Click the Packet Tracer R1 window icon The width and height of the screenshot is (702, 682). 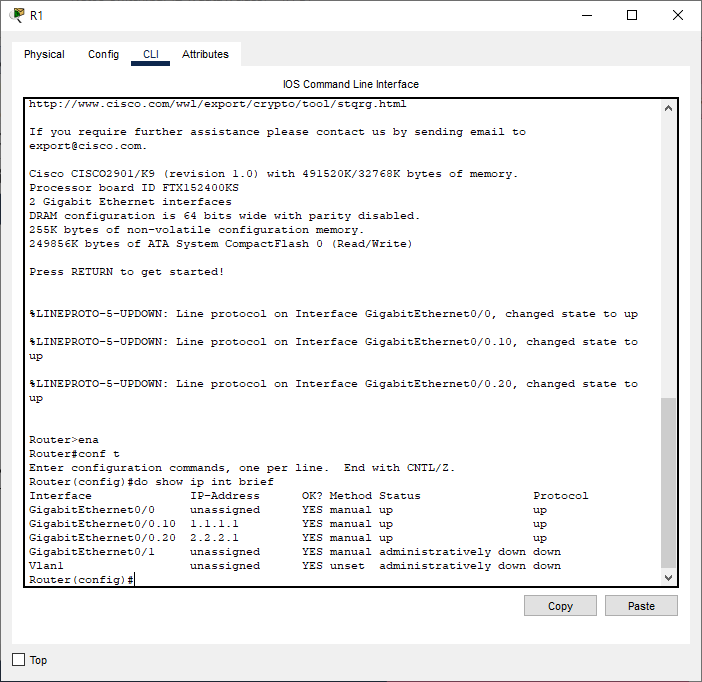pyautogui.click(x=17, y=15)
